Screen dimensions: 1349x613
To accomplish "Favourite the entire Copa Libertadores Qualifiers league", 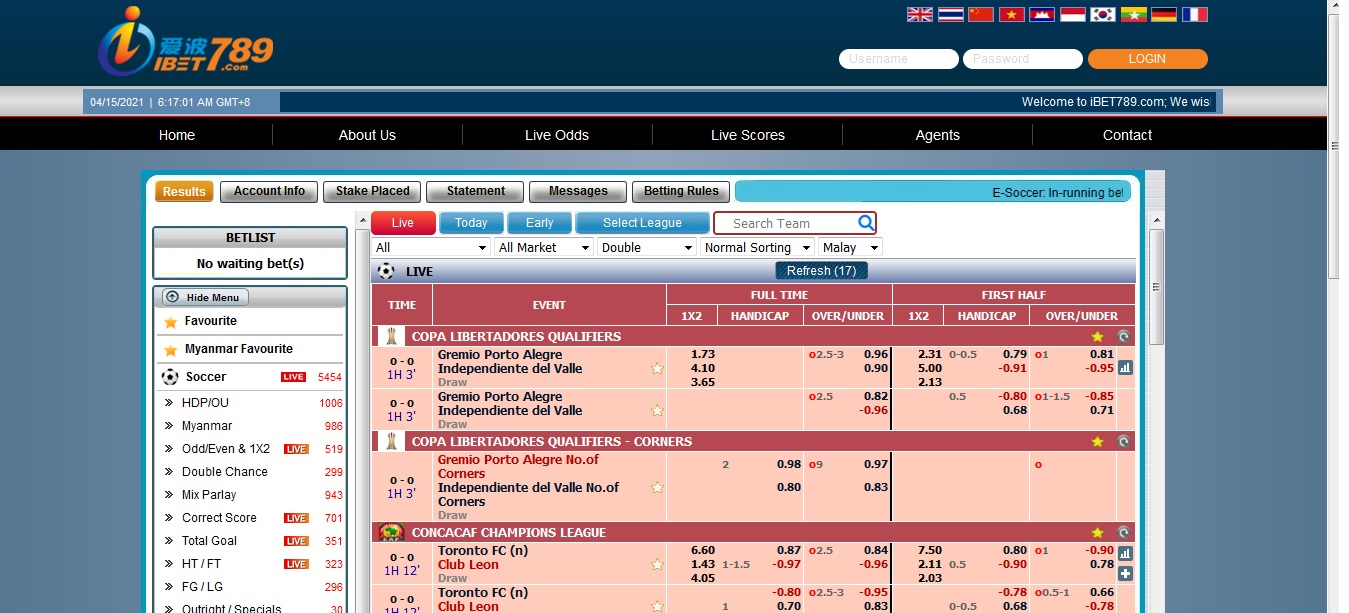I will coord(1097,336).
